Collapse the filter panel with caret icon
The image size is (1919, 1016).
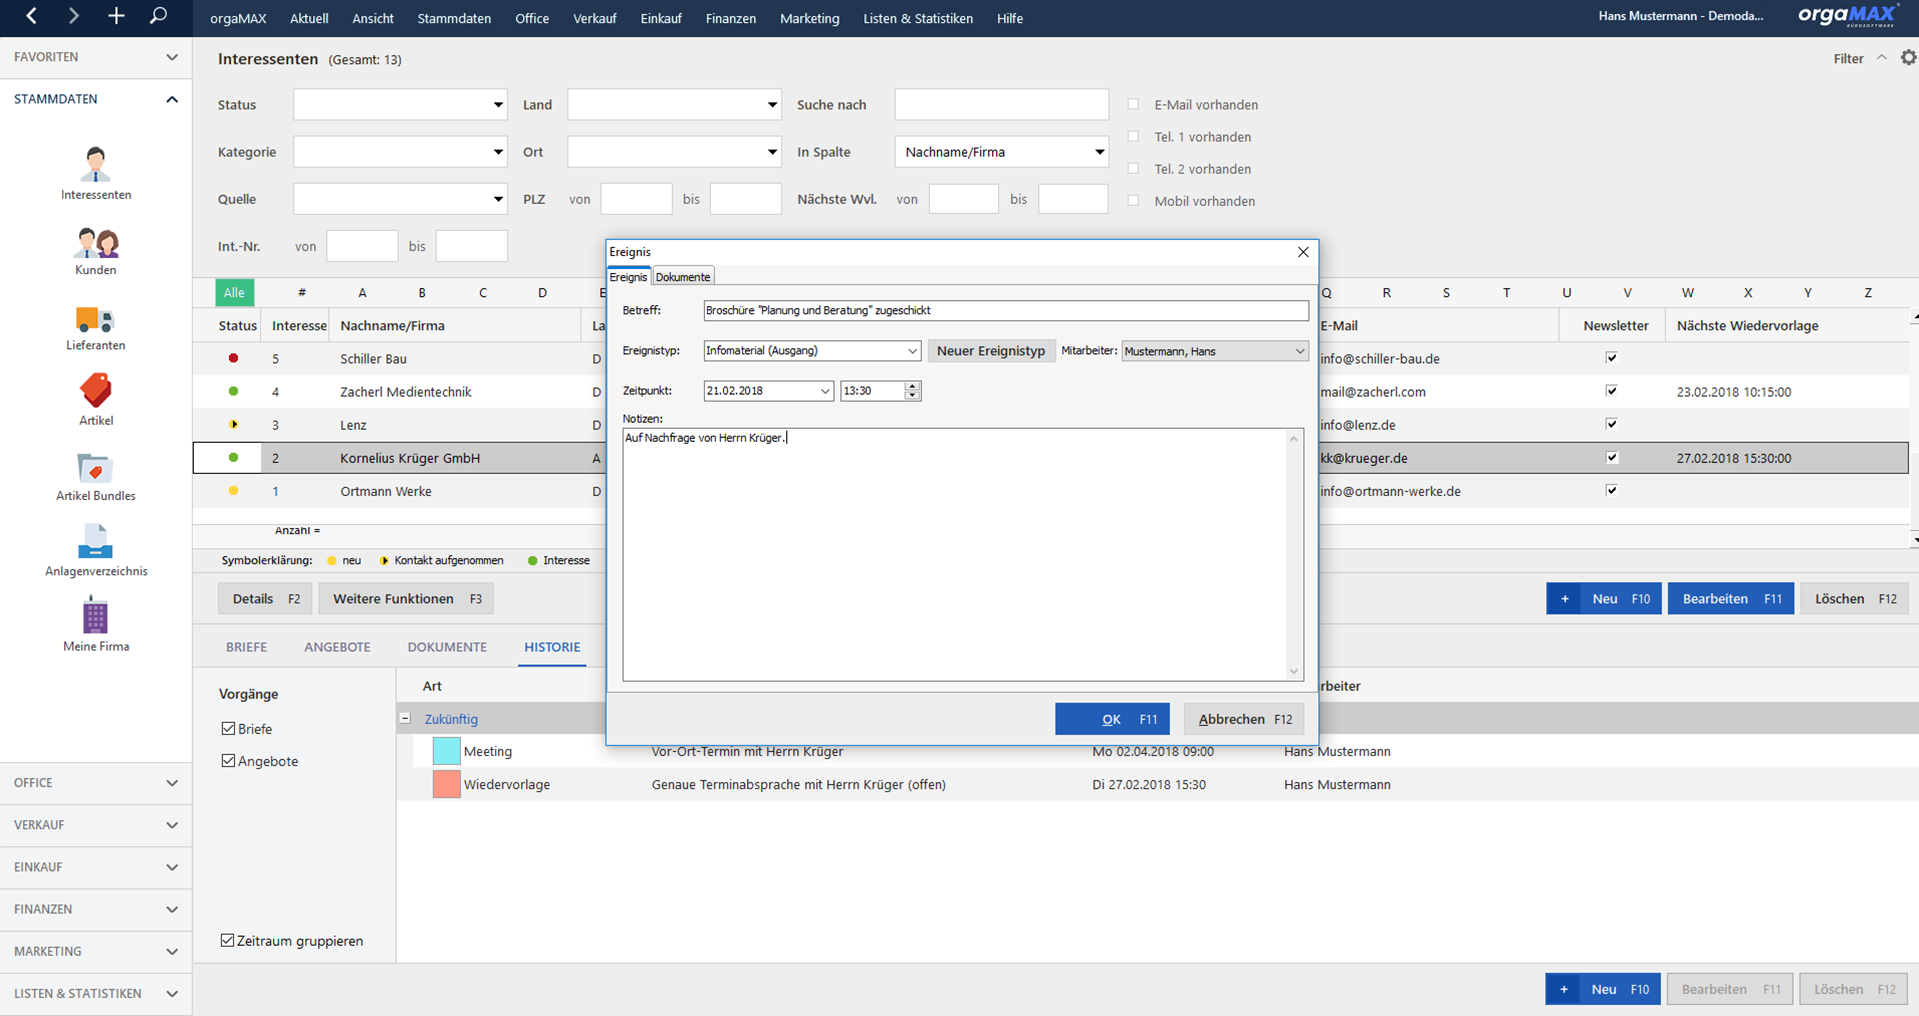coord(1881,58)
